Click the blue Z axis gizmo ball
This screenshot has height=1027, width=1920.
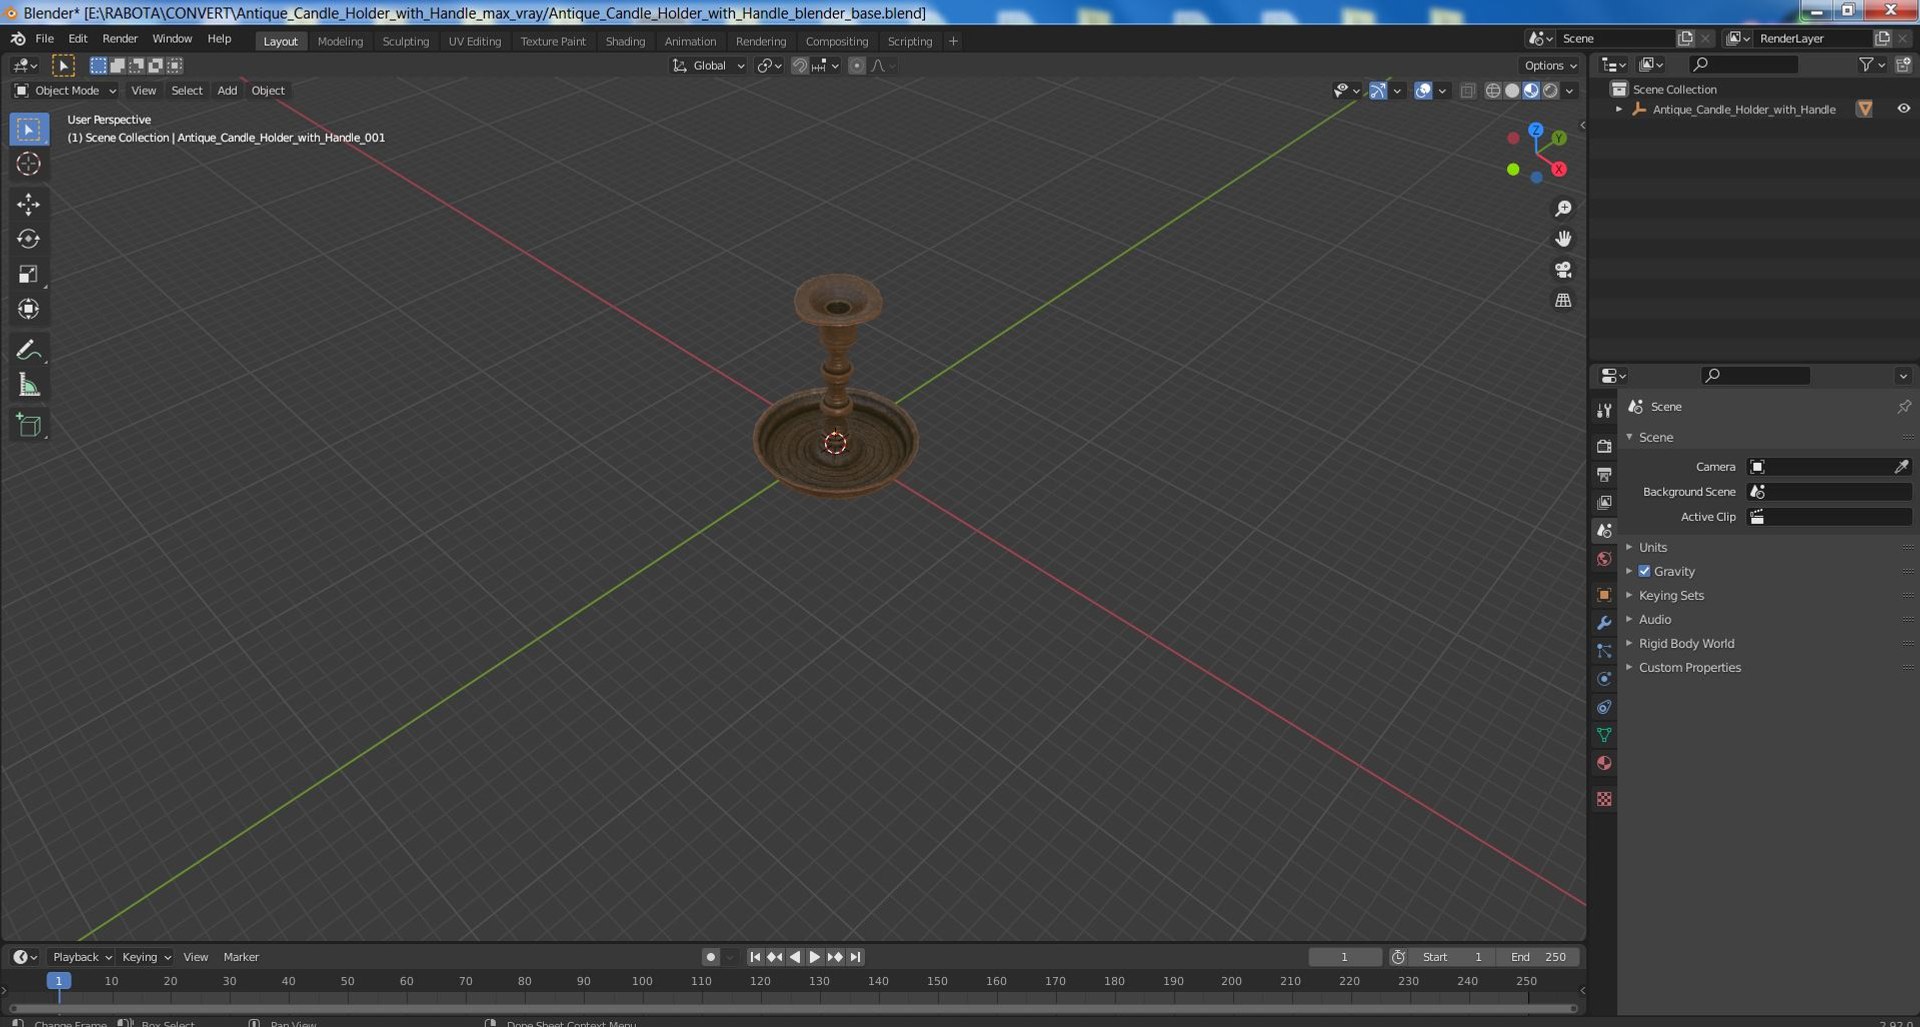tap(1535, 130)
